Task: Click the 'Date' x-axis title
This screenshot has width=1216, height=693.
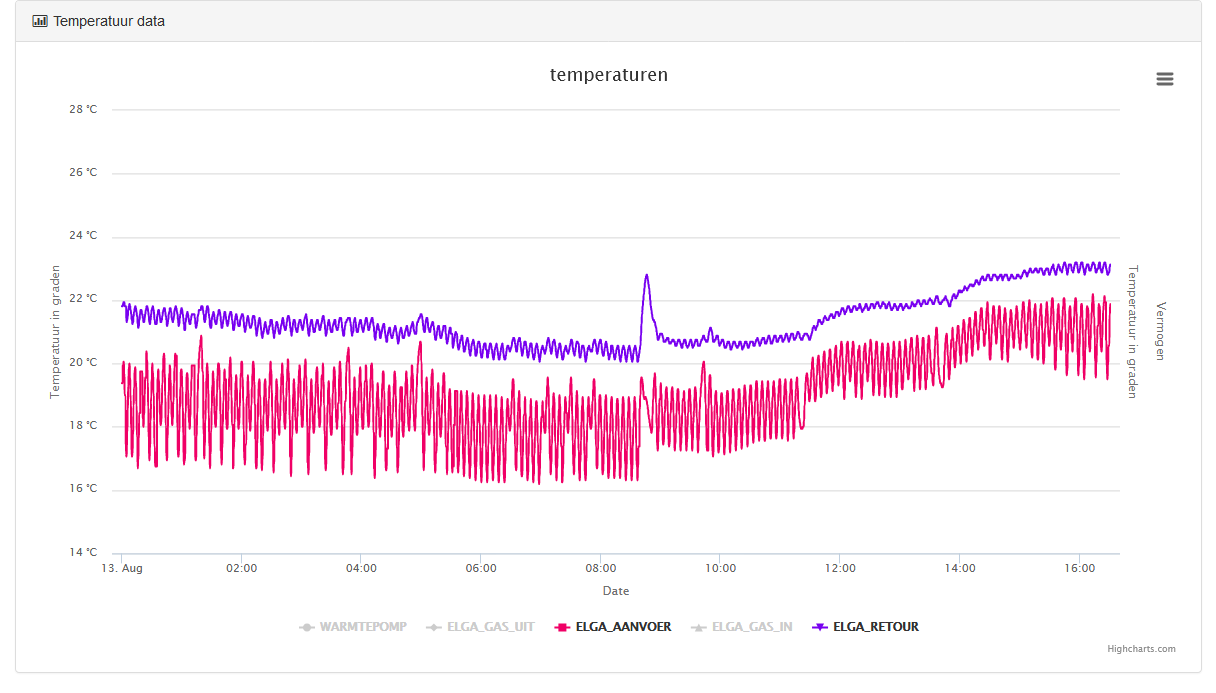Action: point(616,591)
